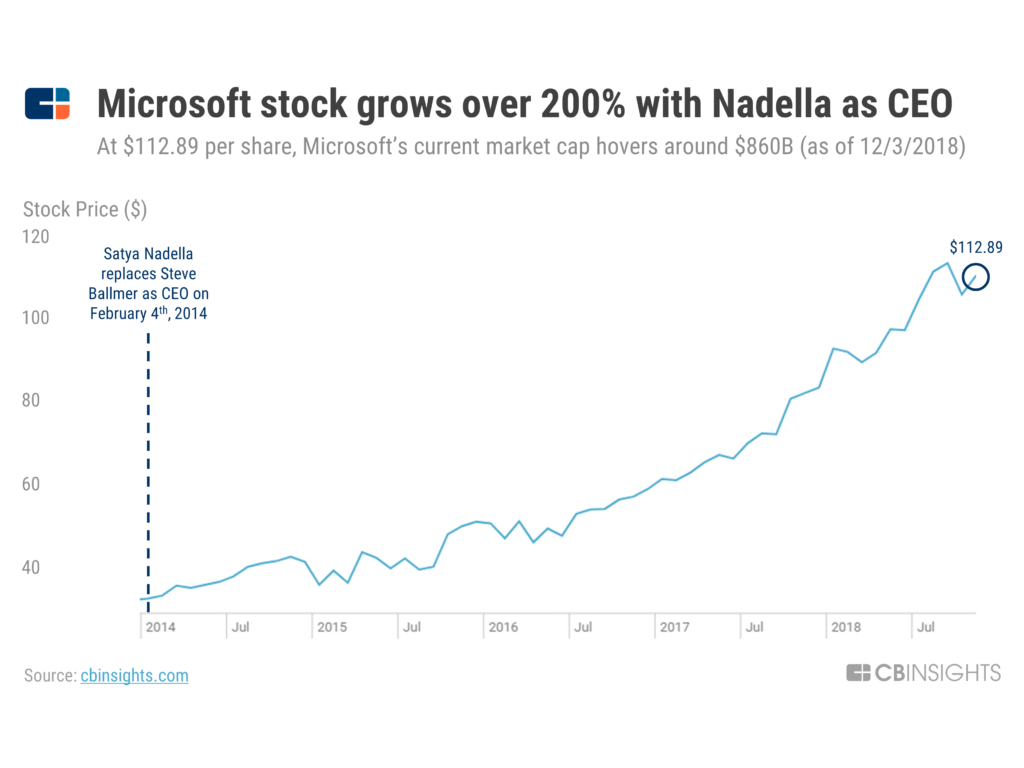Viewport: 1024px width, 768px height.
Task: Click the 120 value on the y-axis
Action: [x=35, y=236]
